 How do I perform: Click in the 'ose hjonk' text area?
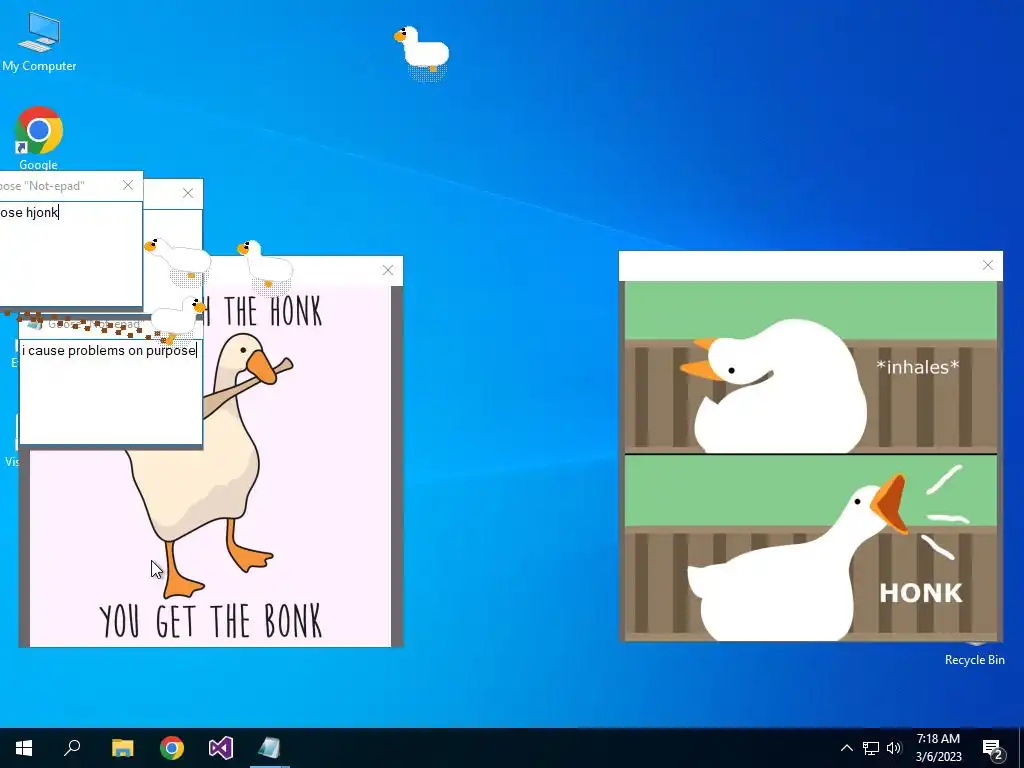point(71,253)
